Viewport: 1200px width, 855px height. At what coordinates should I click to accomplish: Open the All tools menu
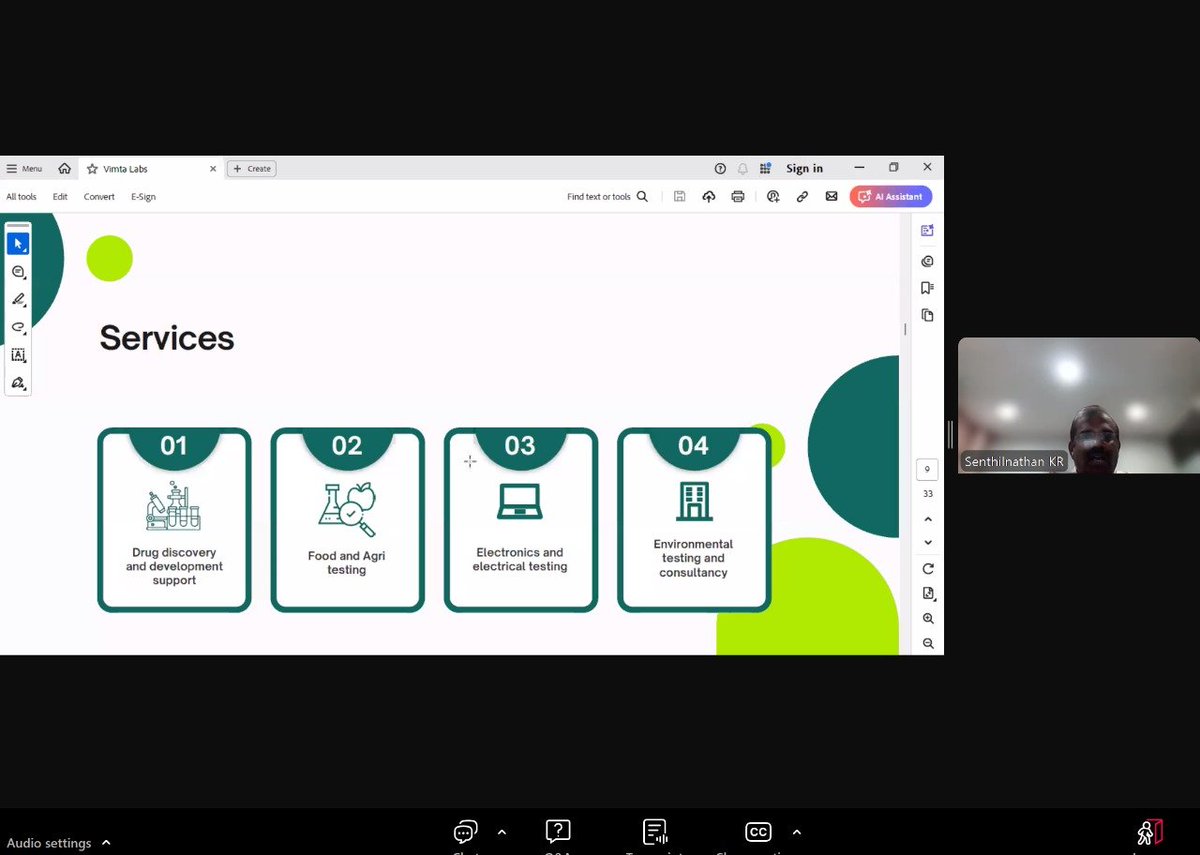tap(21, 197)
